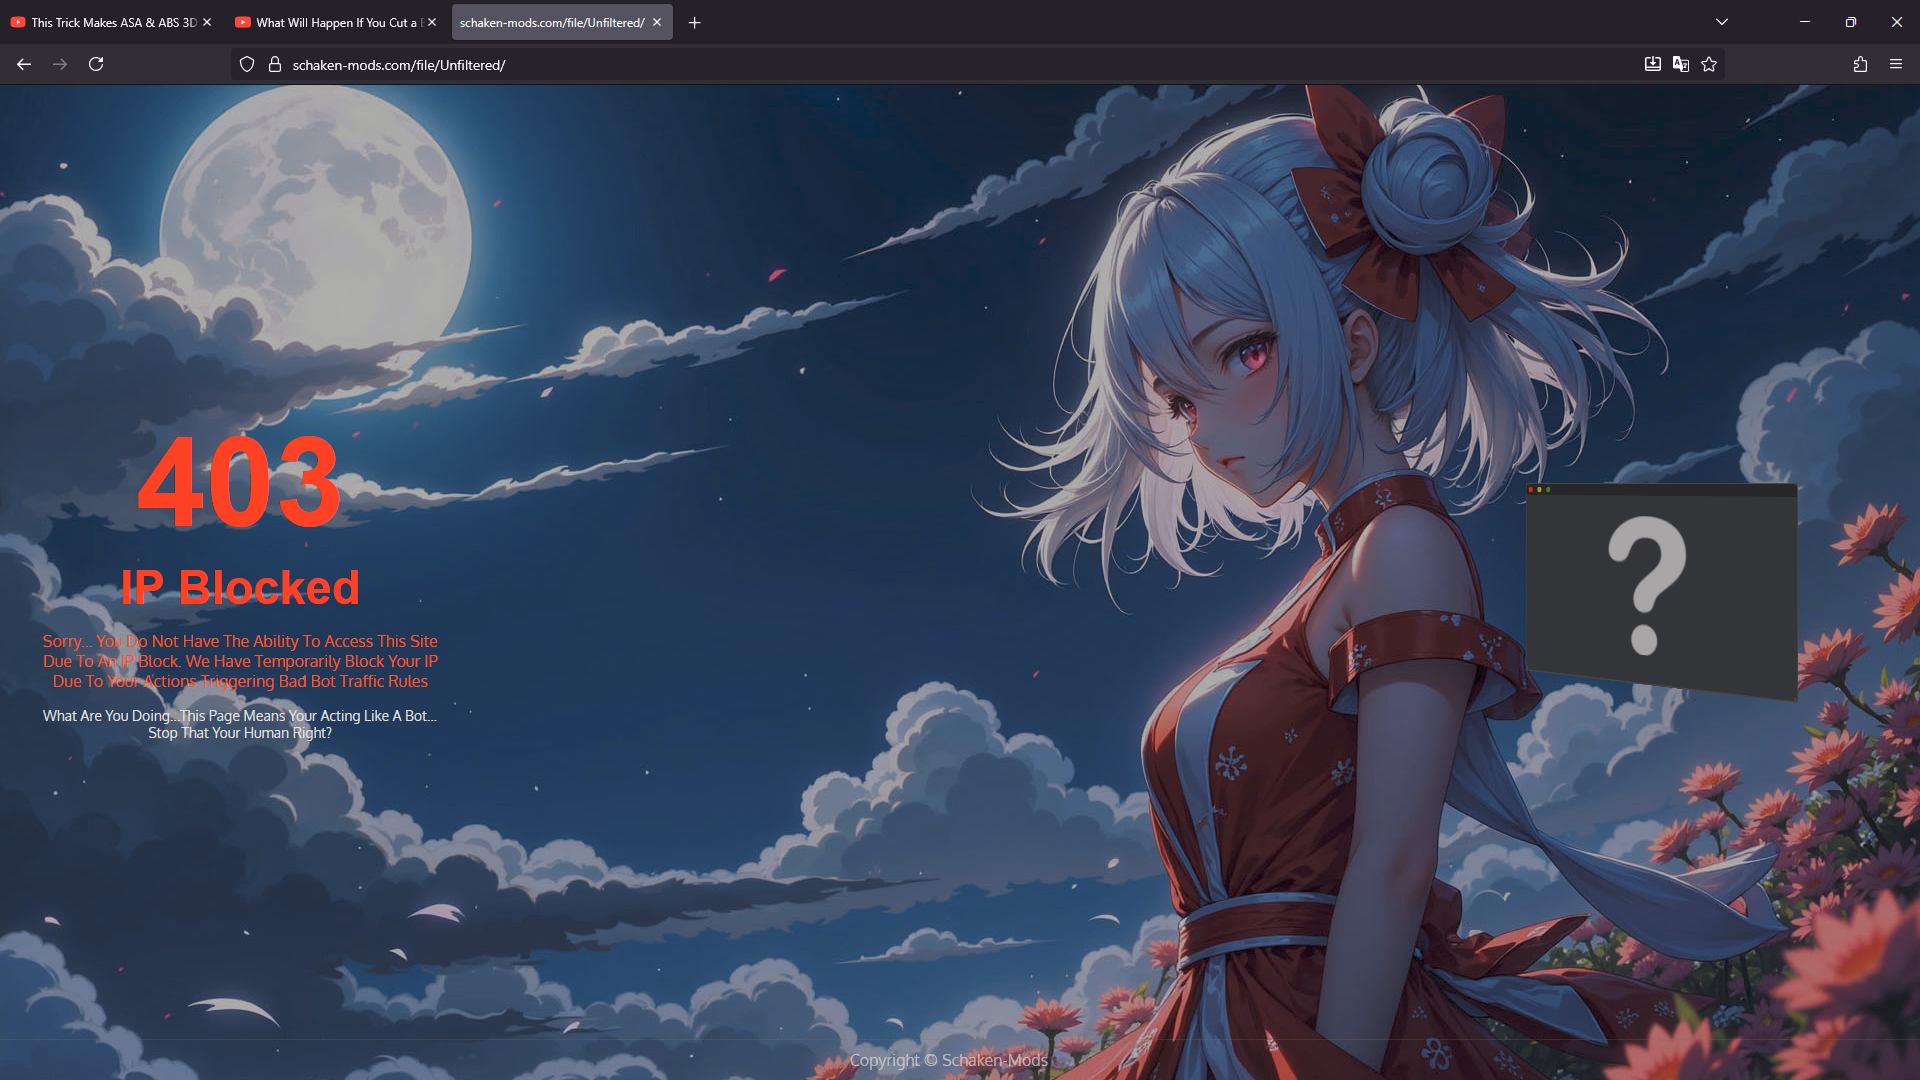Open the tracking protection shield icon
The height and width of the screenshot is (1080, 1920).
pos(247,64)
